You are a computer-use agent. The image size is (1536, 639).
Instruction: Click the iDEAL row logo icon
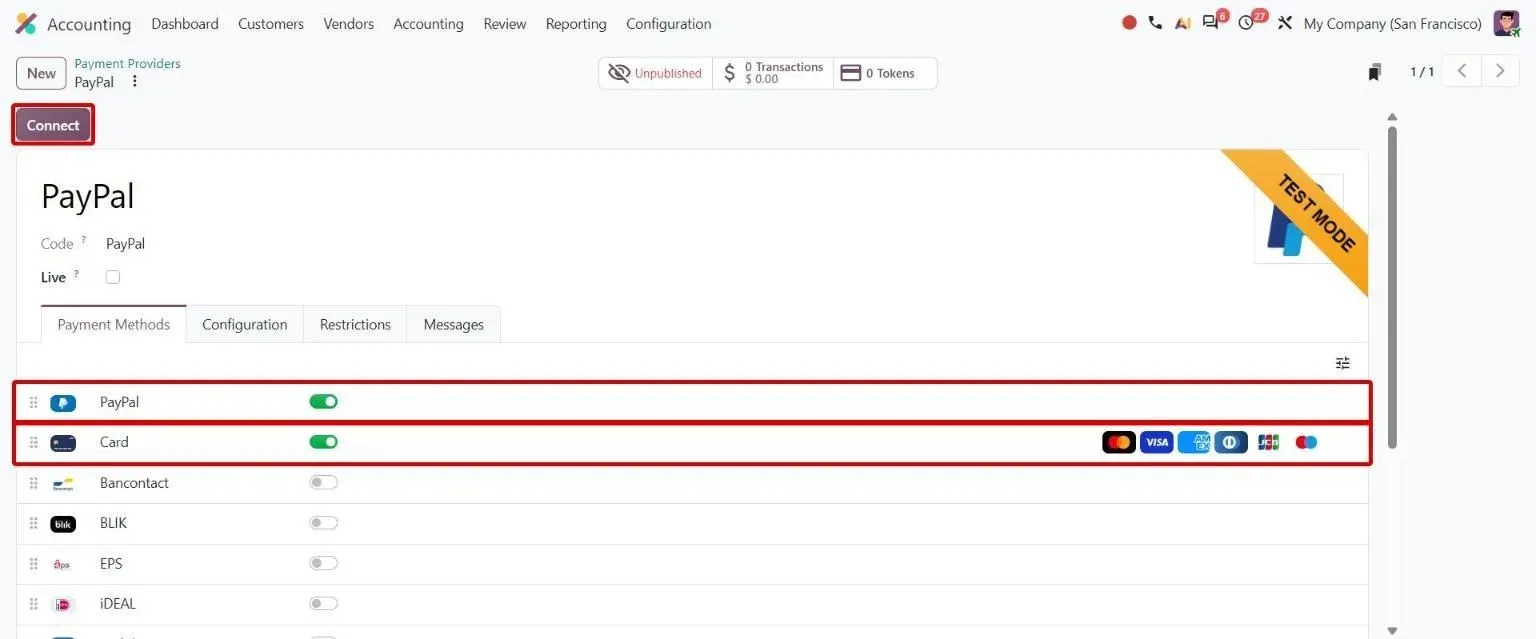[63, 605]
